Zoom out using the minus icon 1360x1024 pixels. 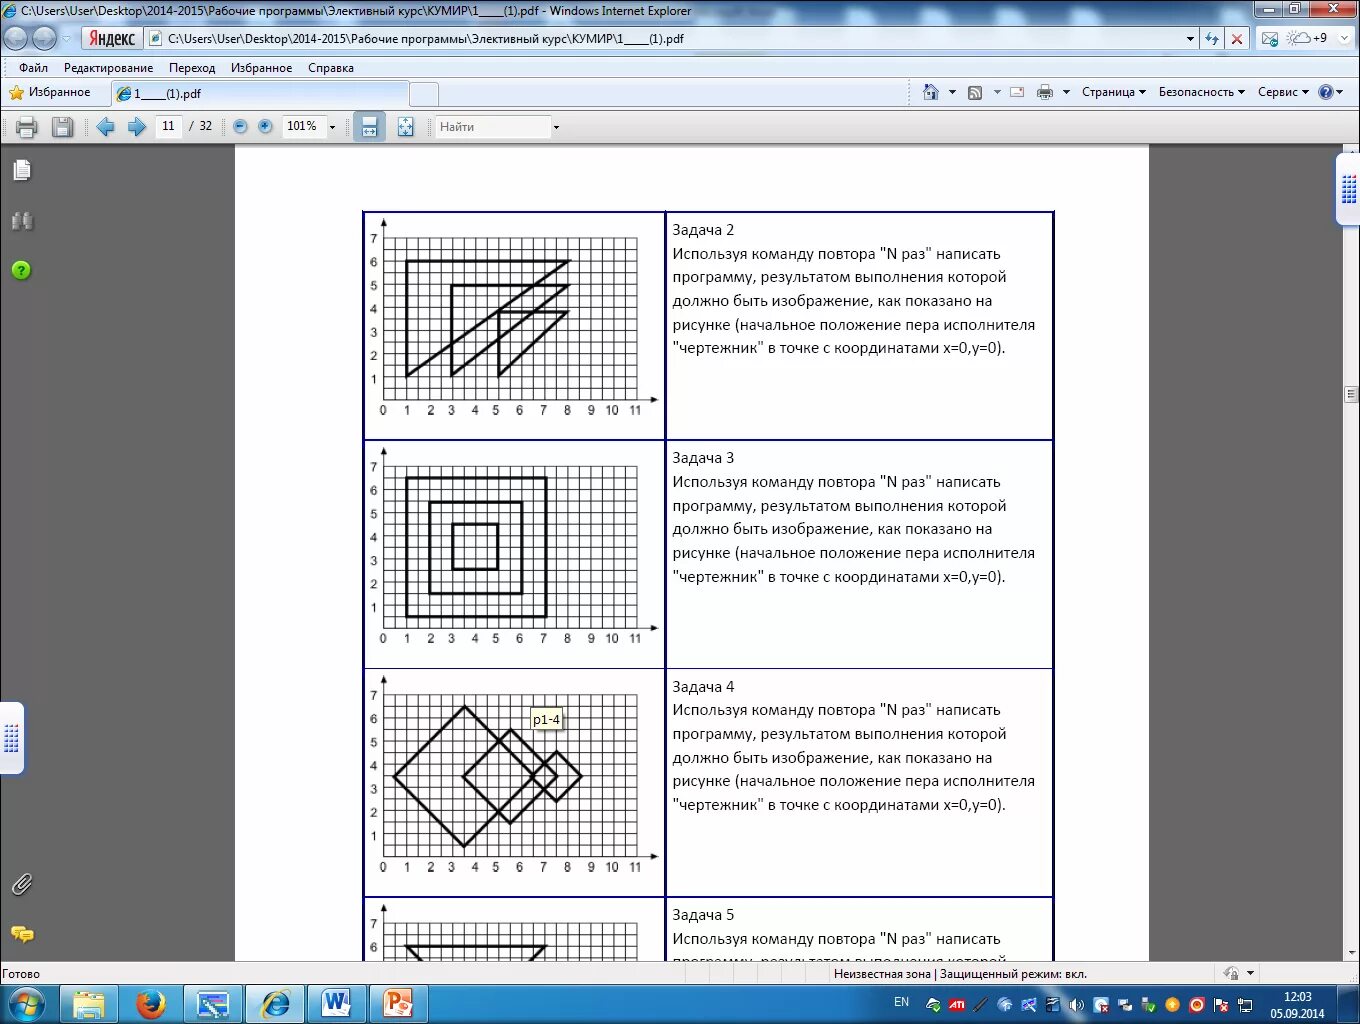(x=240, y=127)
